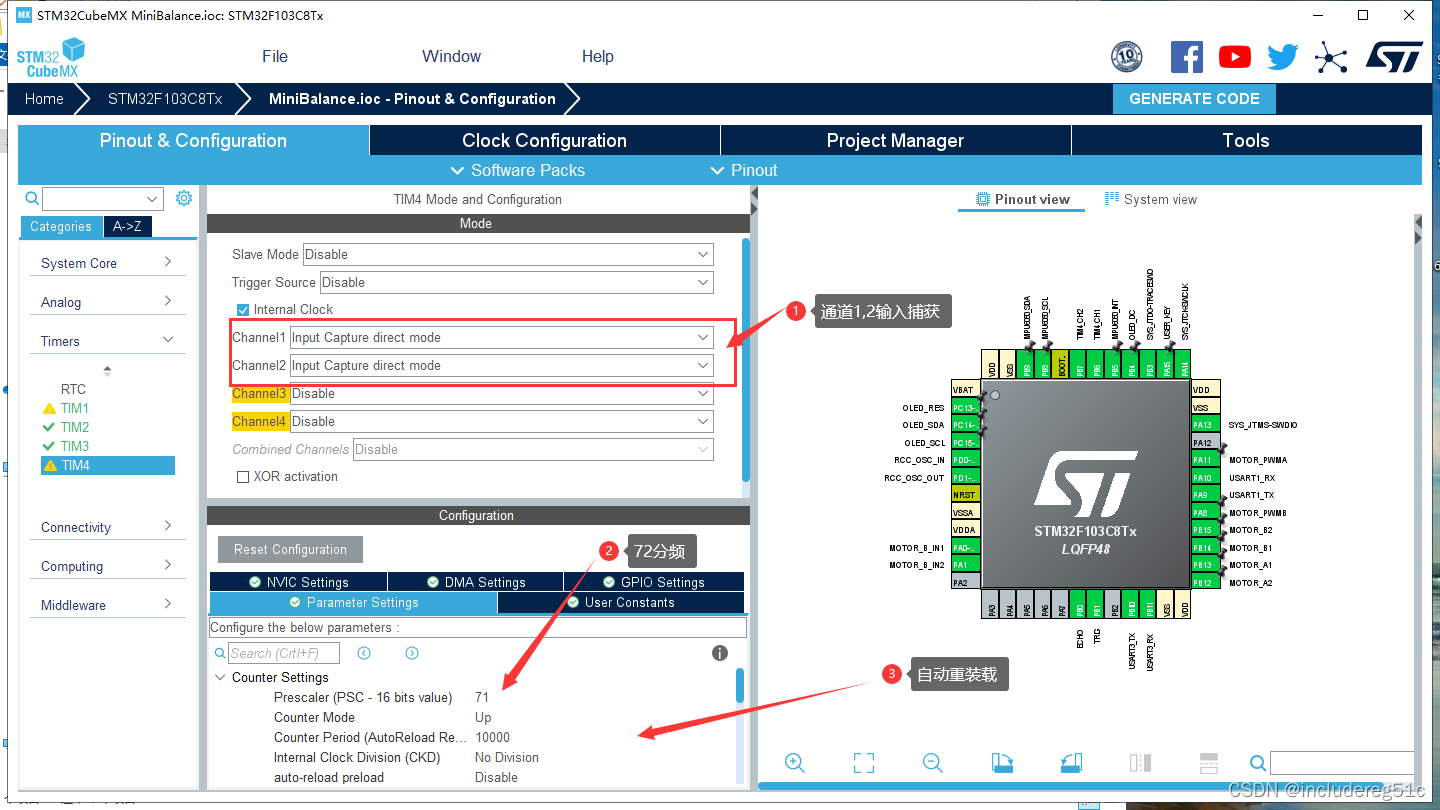1440x810 pixels.
Task: Open the DMA Settings tab
Action: pos(475,582)
